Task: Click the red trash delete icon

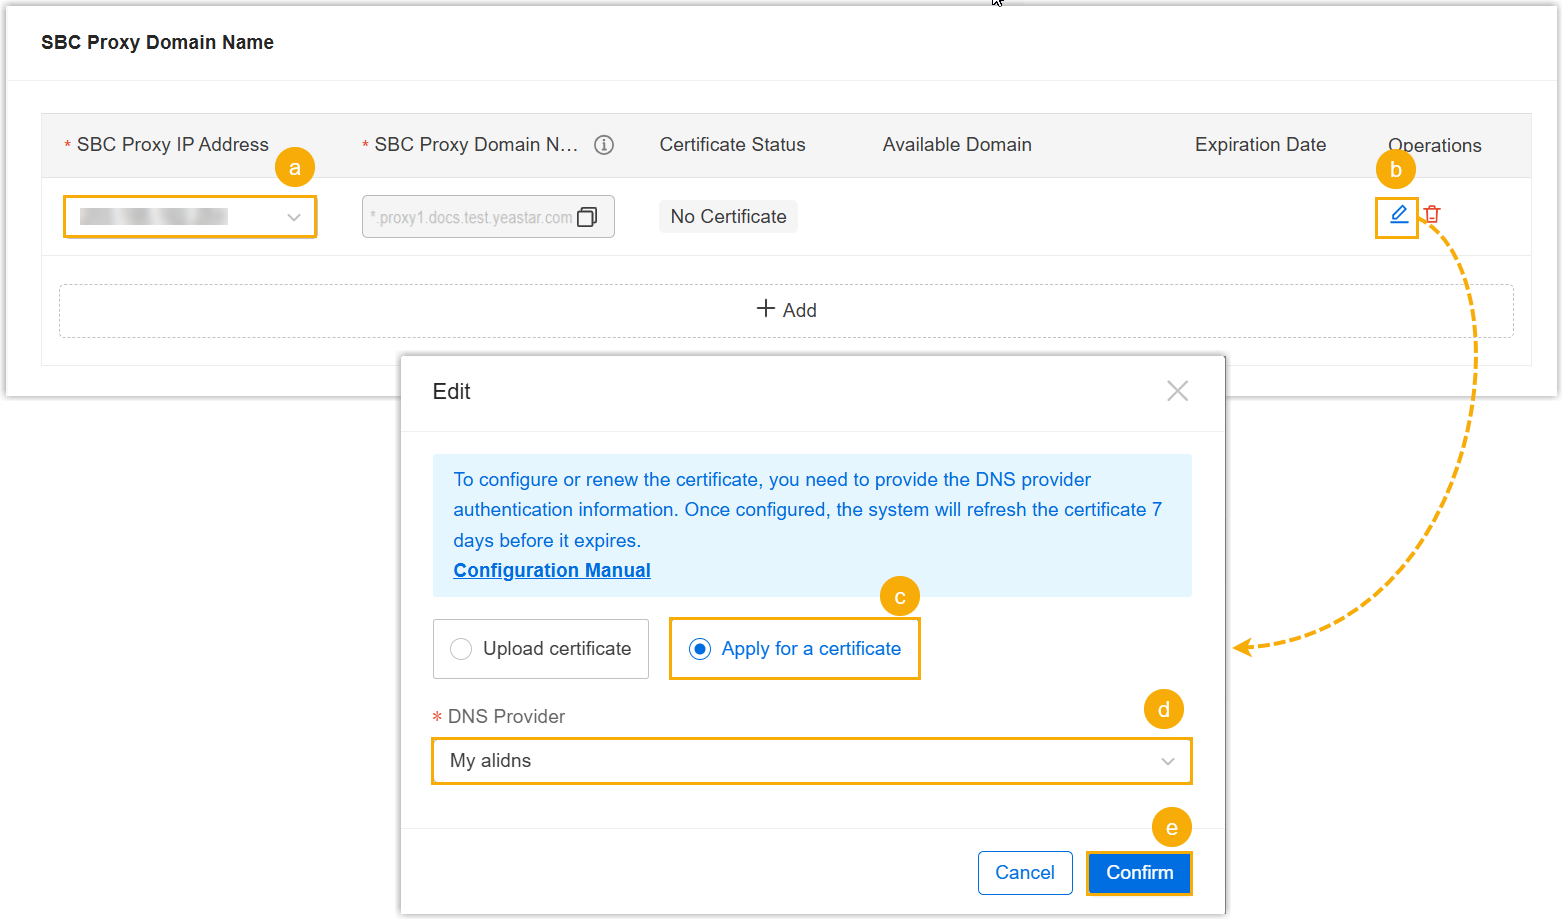Action: pyautogui.click(x=1432, y=214)
